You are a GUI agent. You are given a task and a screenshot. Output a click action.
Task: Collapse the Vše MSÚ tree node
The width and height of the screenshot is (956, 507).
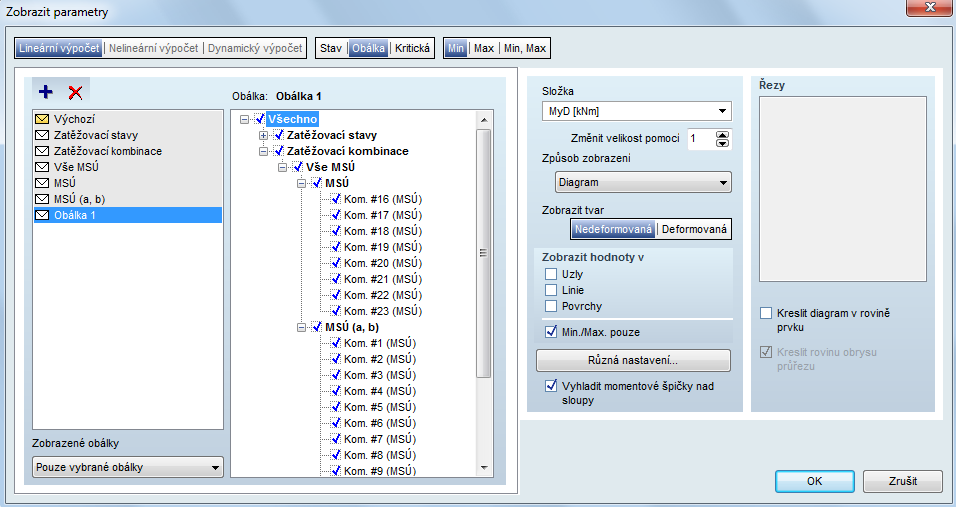point(282,167)
